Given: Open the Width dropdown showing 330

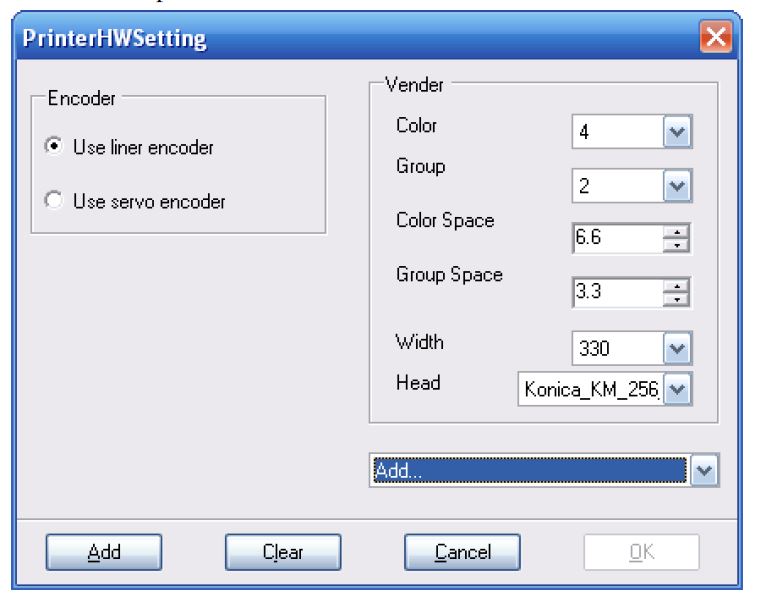Looking at the screenshot, I should pyautogui.click(x=679, y=348).
